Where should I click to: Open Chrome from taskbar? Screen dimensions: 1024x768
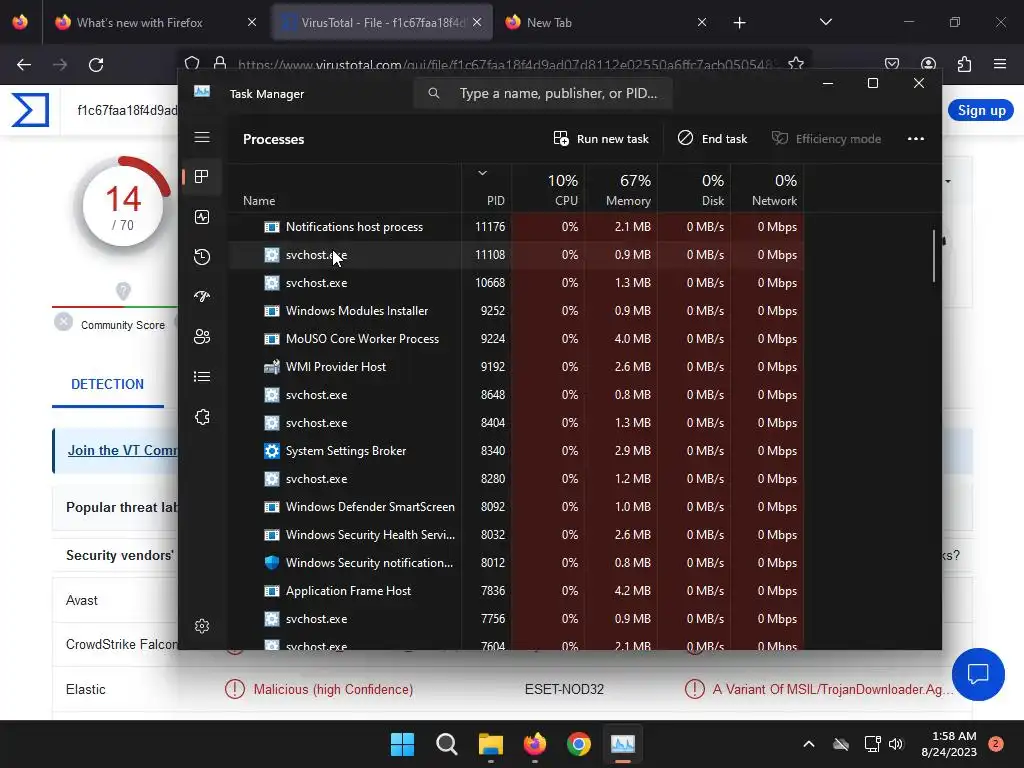[579, 744]
